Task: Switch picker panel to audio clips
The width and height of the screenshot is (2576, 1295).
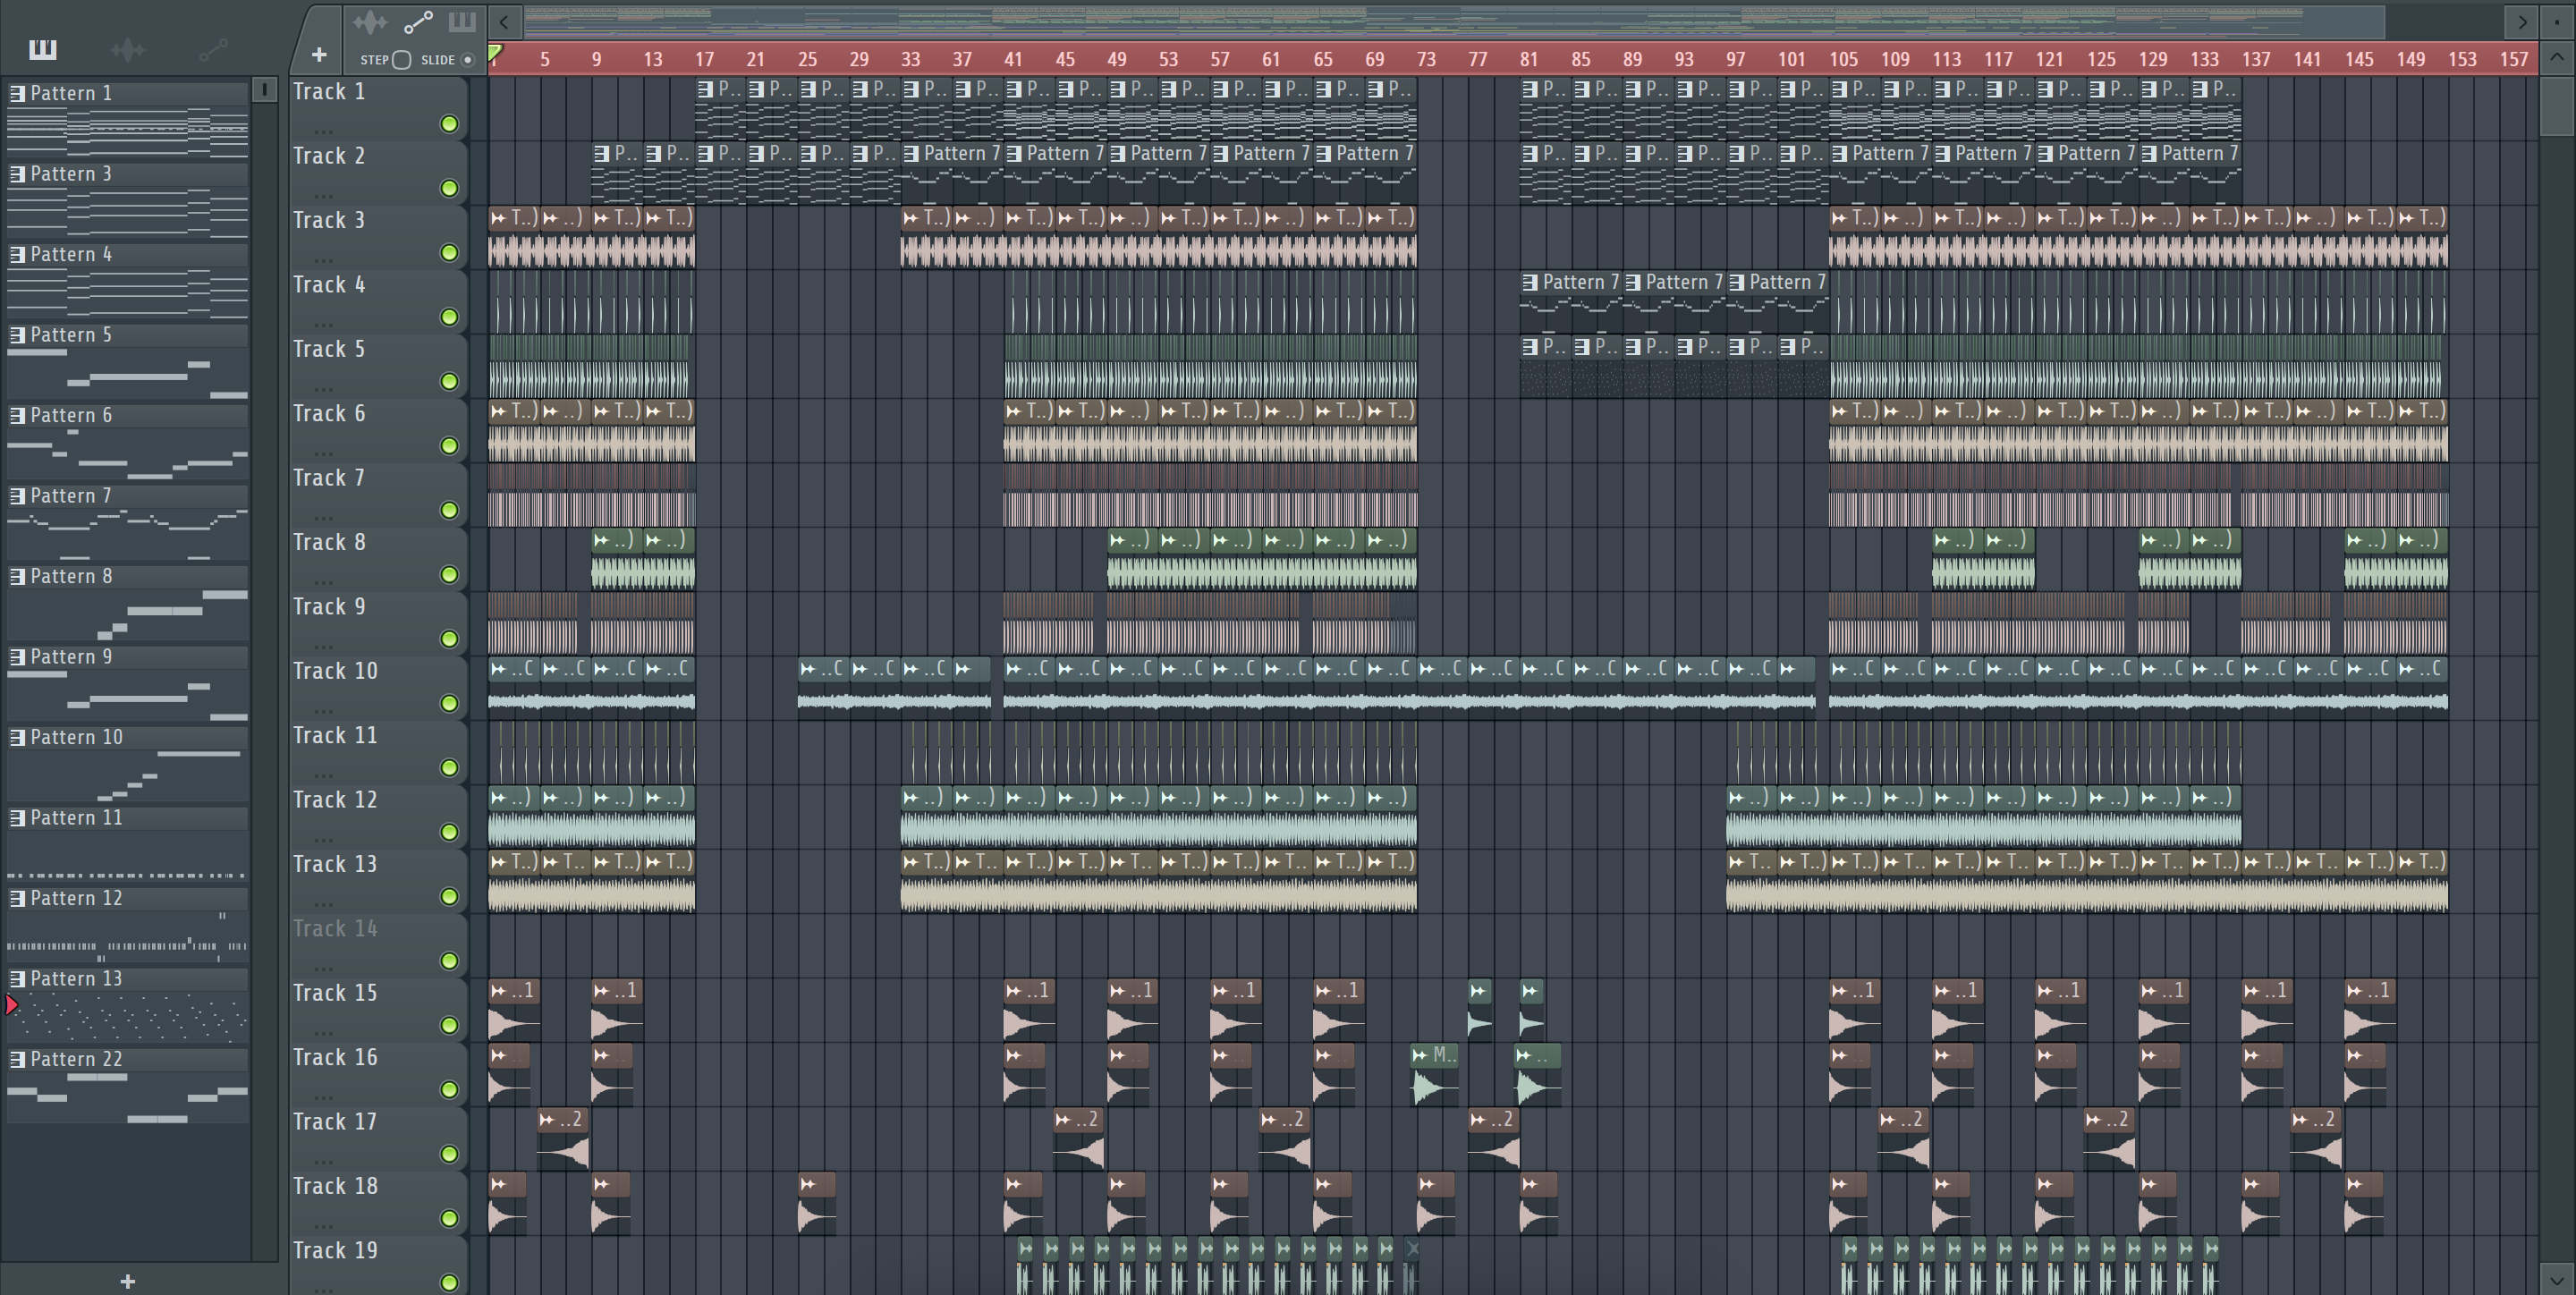Action: coord(128,49)
